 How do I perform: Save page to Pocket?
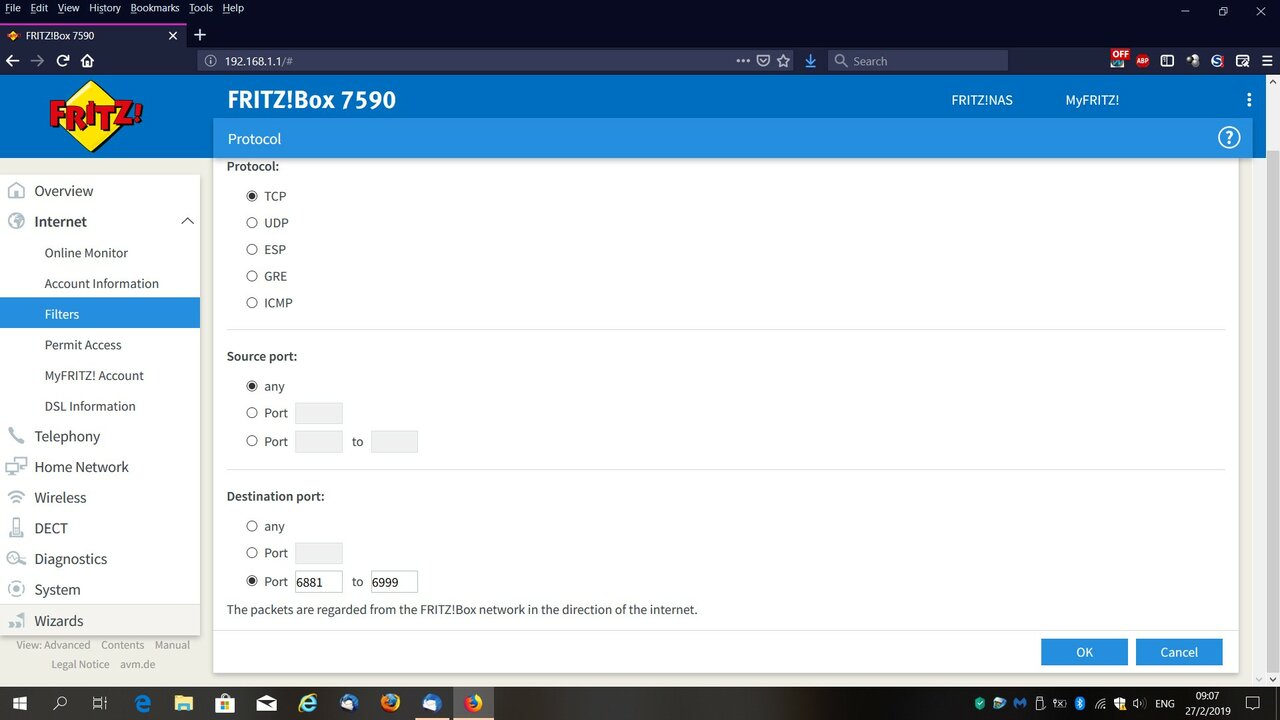tap(763, 61)
